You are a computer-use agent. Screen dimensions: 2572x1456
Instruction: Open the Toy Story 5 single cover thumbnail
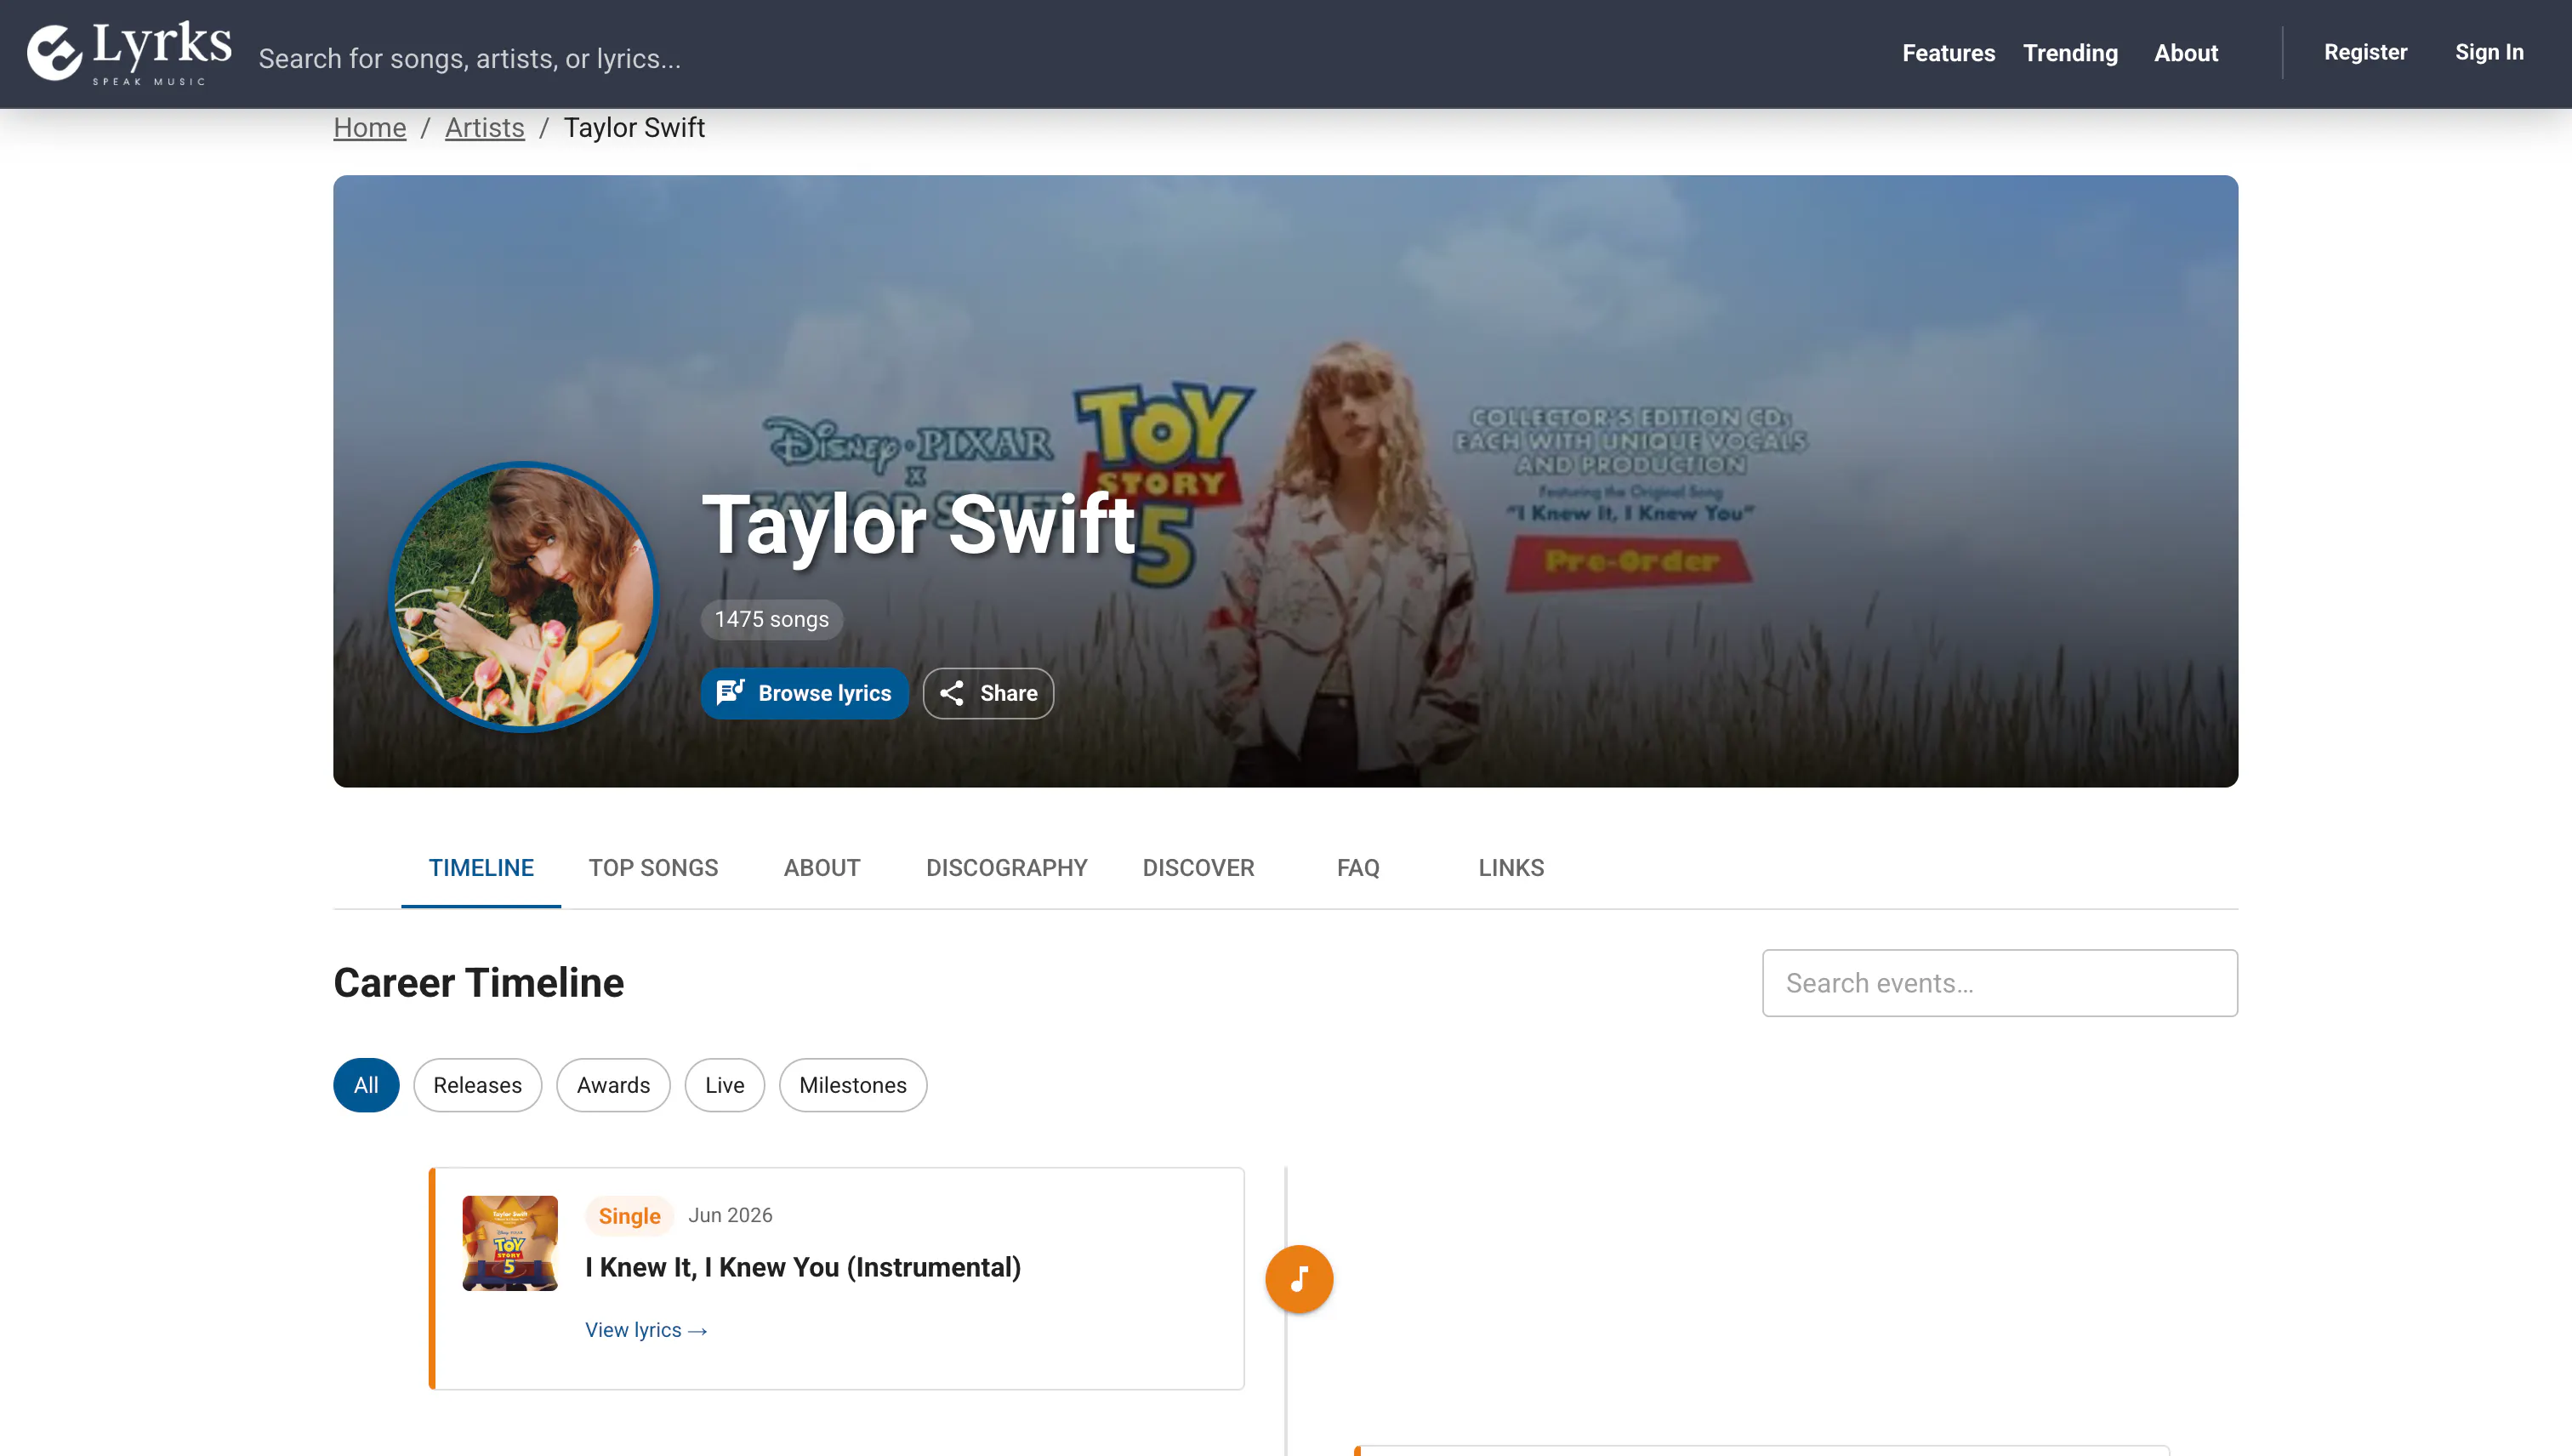[x=510, y=1243]
